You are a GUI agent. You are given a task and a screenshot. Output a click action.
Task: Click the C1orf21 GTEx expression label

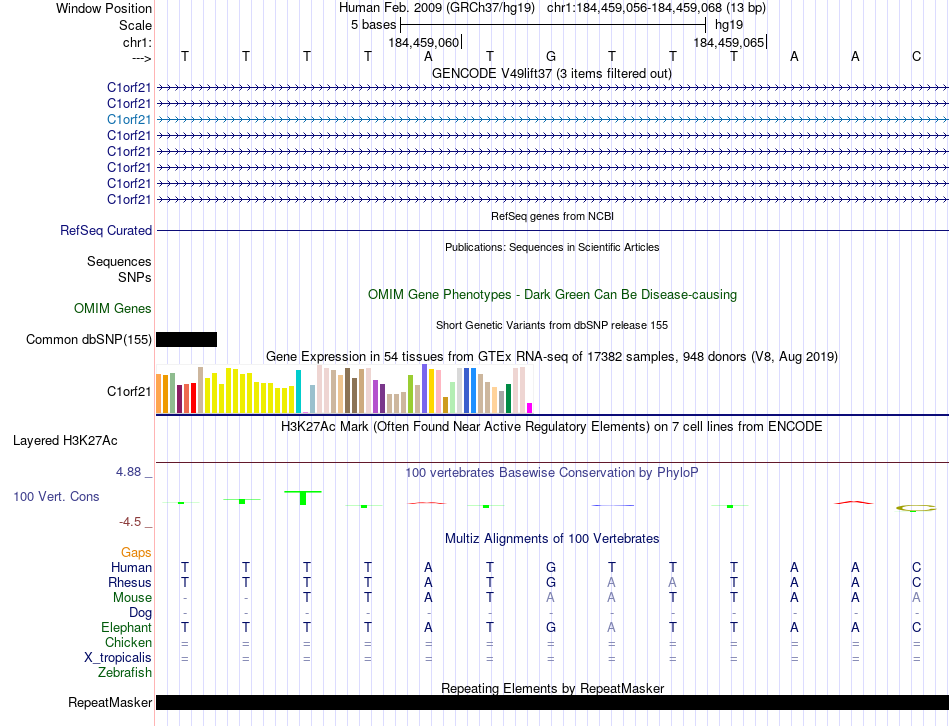128,391
